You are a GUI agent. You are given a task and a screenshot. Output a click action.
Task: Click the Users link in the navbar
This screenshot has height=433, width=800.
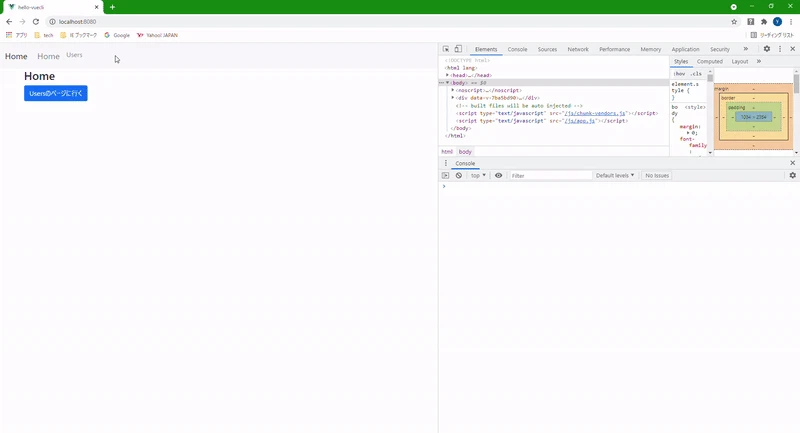pos(74,55)
